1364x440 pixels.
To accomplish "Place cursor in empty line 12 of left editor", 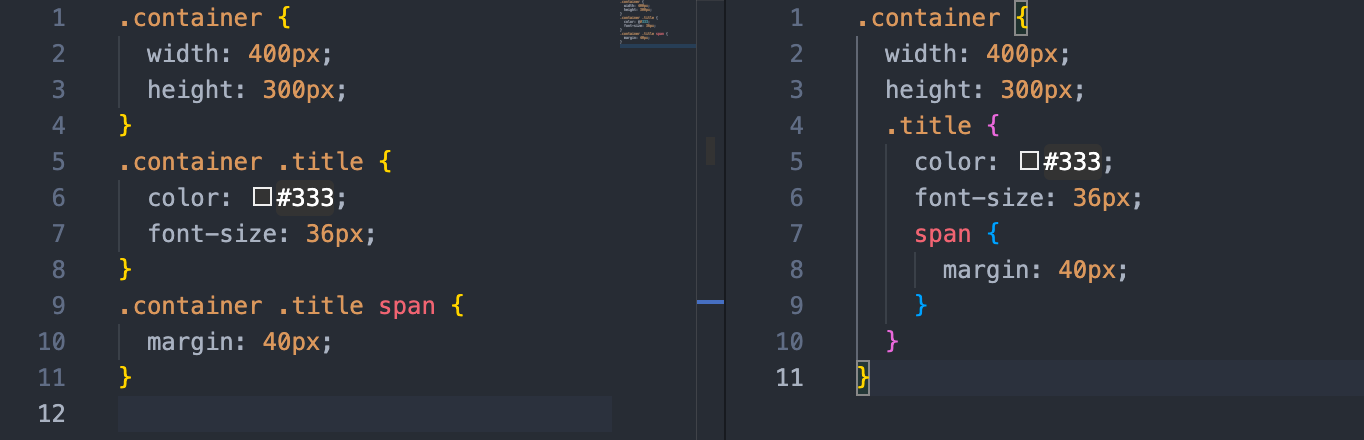I will tap(365, 414).
